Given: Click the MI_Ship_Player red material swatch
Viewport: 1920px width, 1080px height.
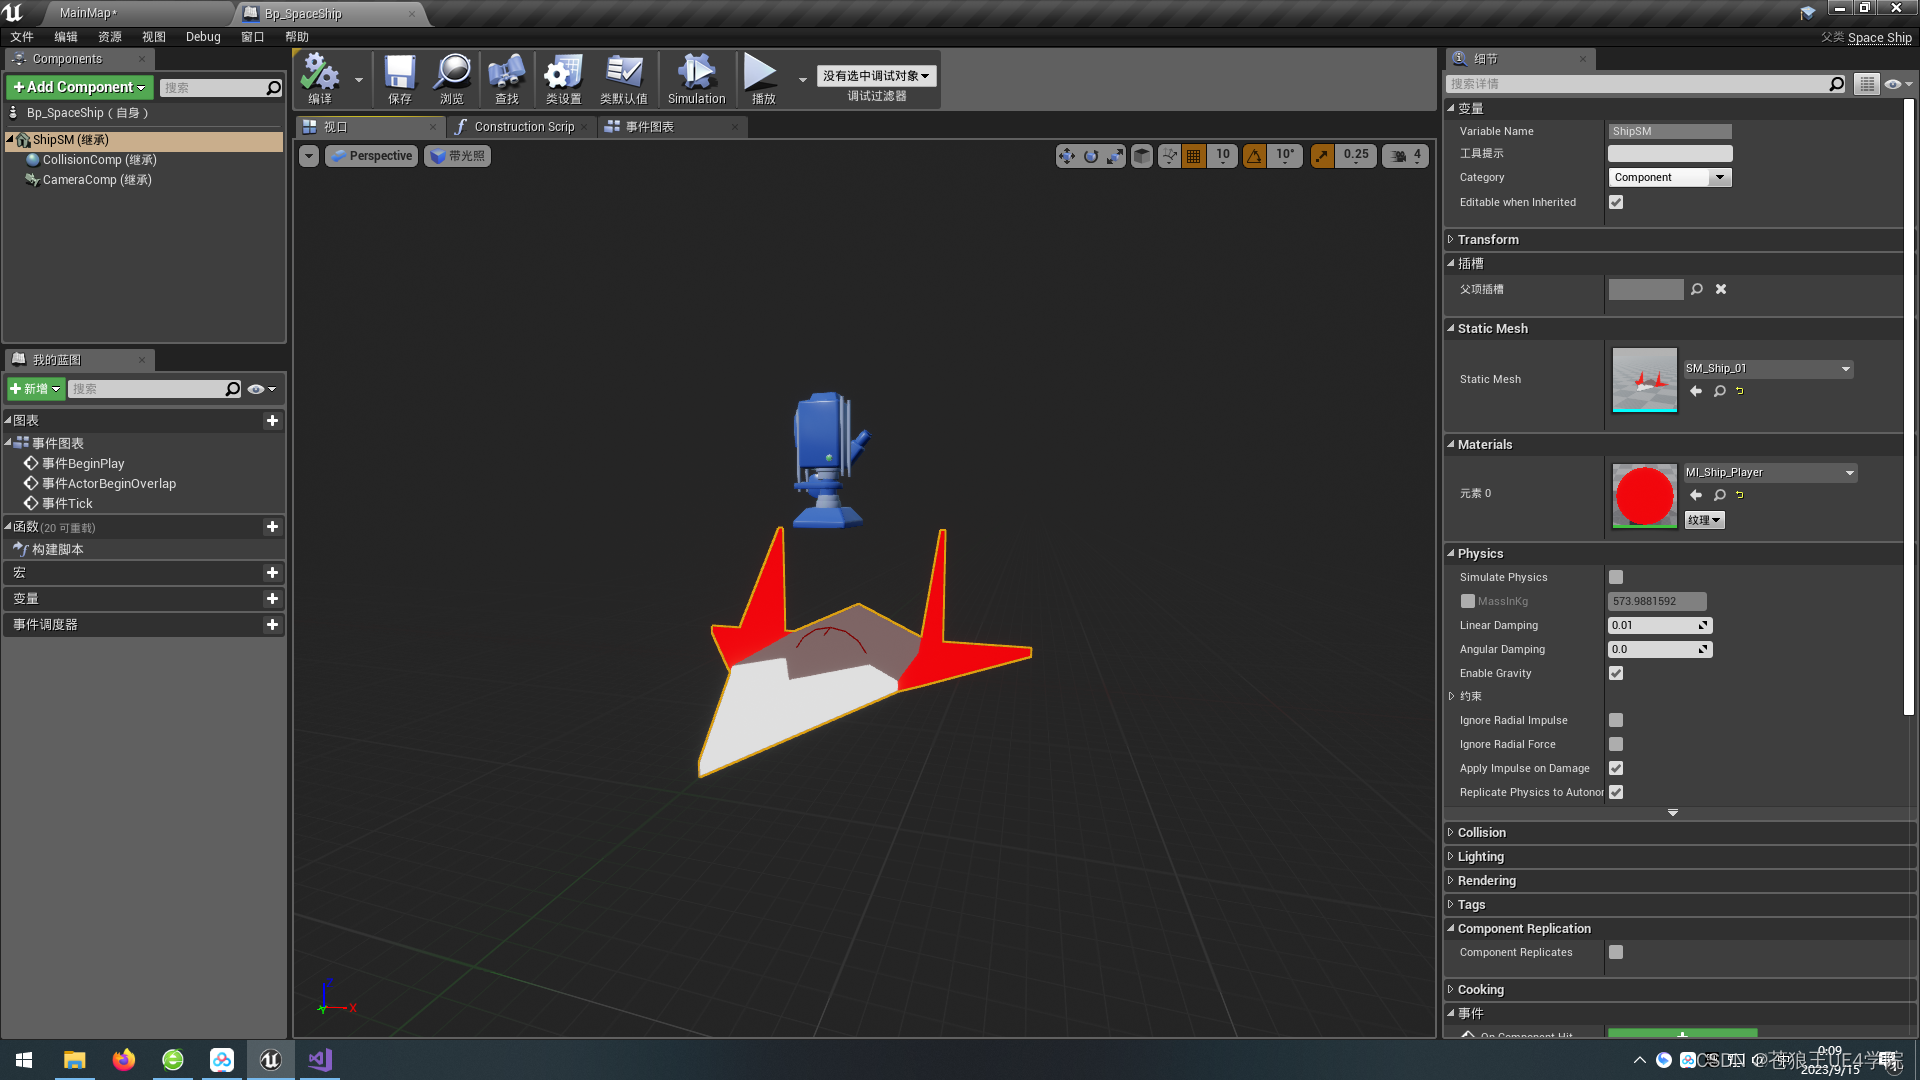Looking at the screenshot, I should point(1644,495).
